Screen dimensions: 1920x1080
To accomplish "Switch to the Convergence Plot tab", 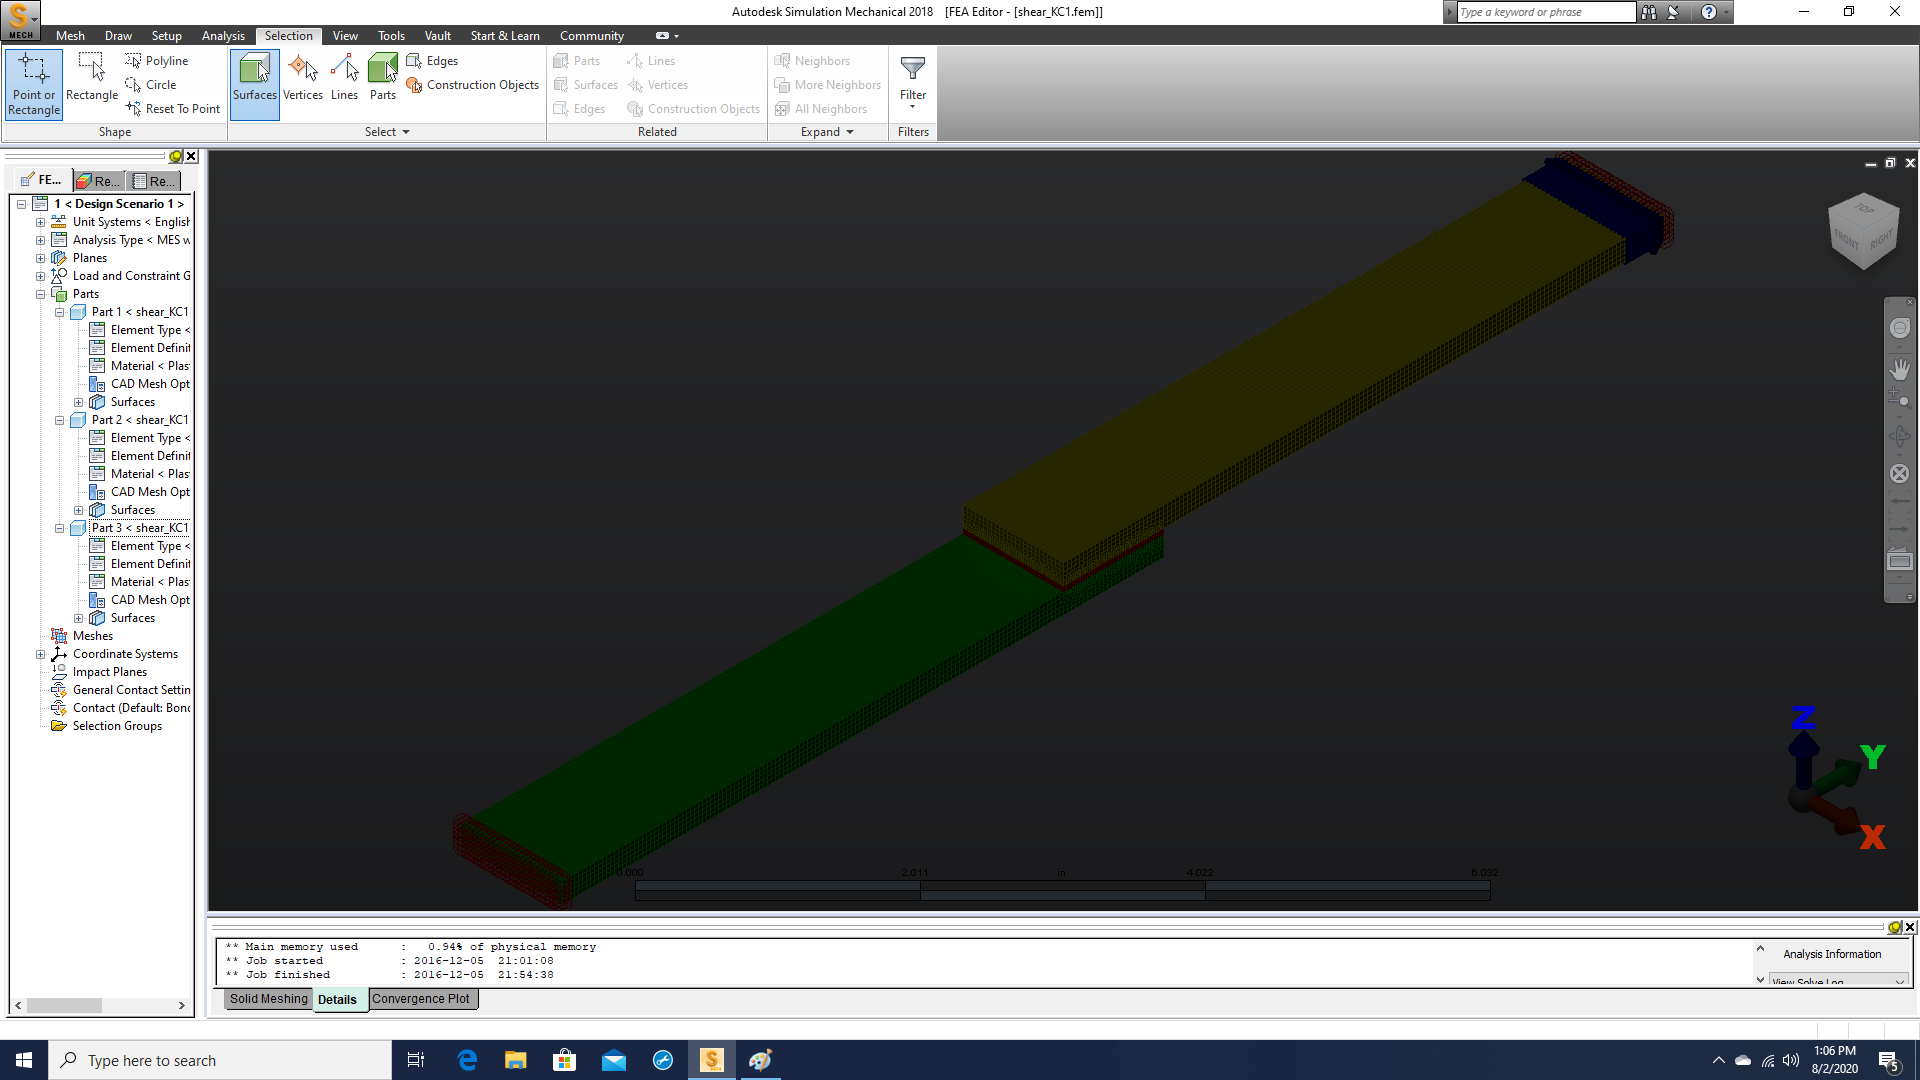I will tap(422, 998).
